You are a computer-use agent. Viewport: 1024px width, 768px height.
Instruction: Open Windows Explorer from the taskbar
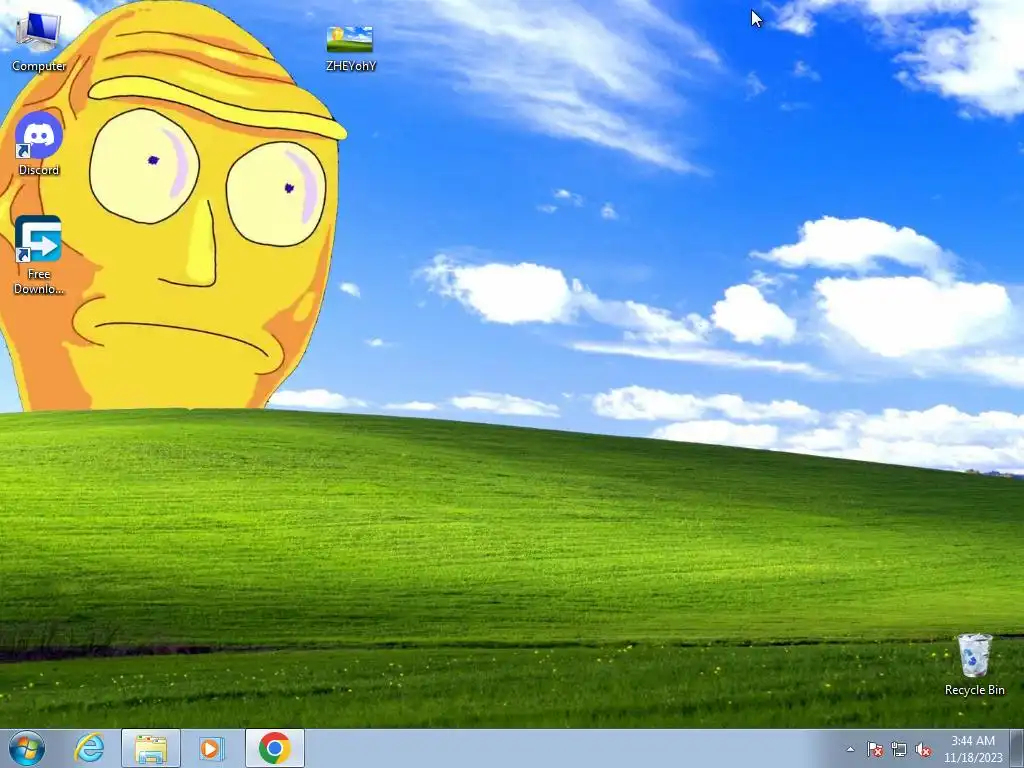[x=151, y=748]
